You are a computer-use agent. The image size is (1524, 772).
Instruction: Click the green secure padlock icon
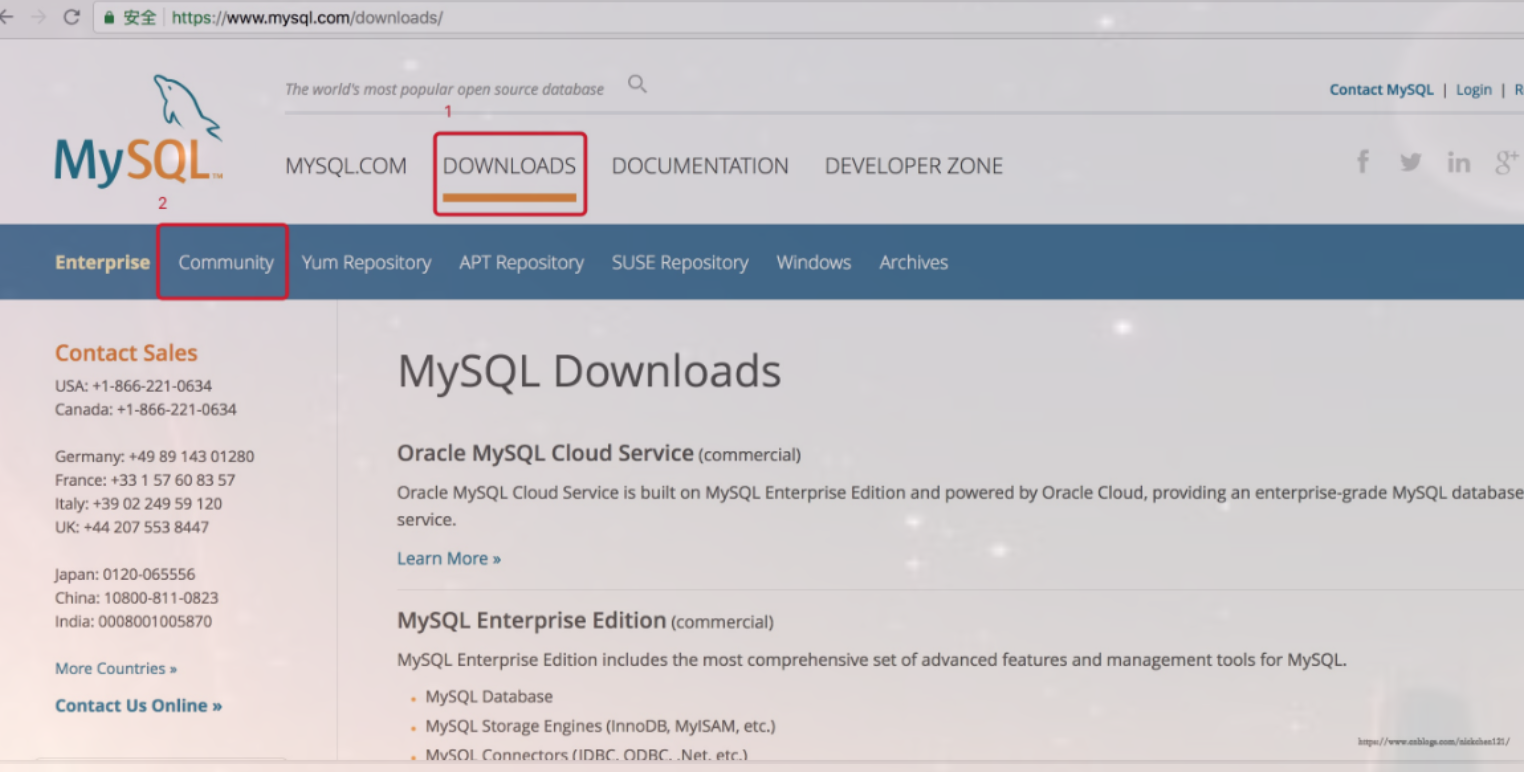coord(109,17)
